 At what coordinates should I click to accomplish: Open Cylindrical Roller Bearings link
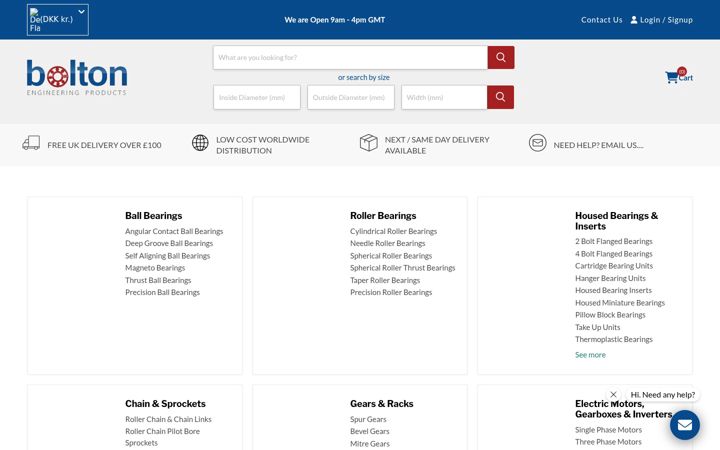tap(394, 231)
